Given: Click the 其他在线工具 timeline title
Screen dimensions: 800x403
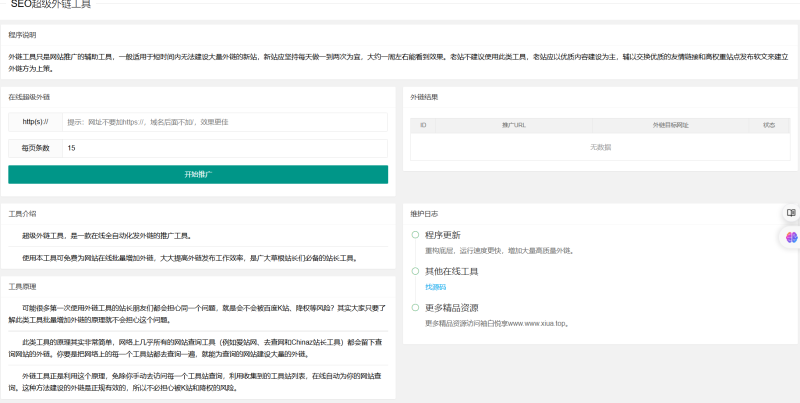Looking at the screenshot, I should click(x=452, y=271).
